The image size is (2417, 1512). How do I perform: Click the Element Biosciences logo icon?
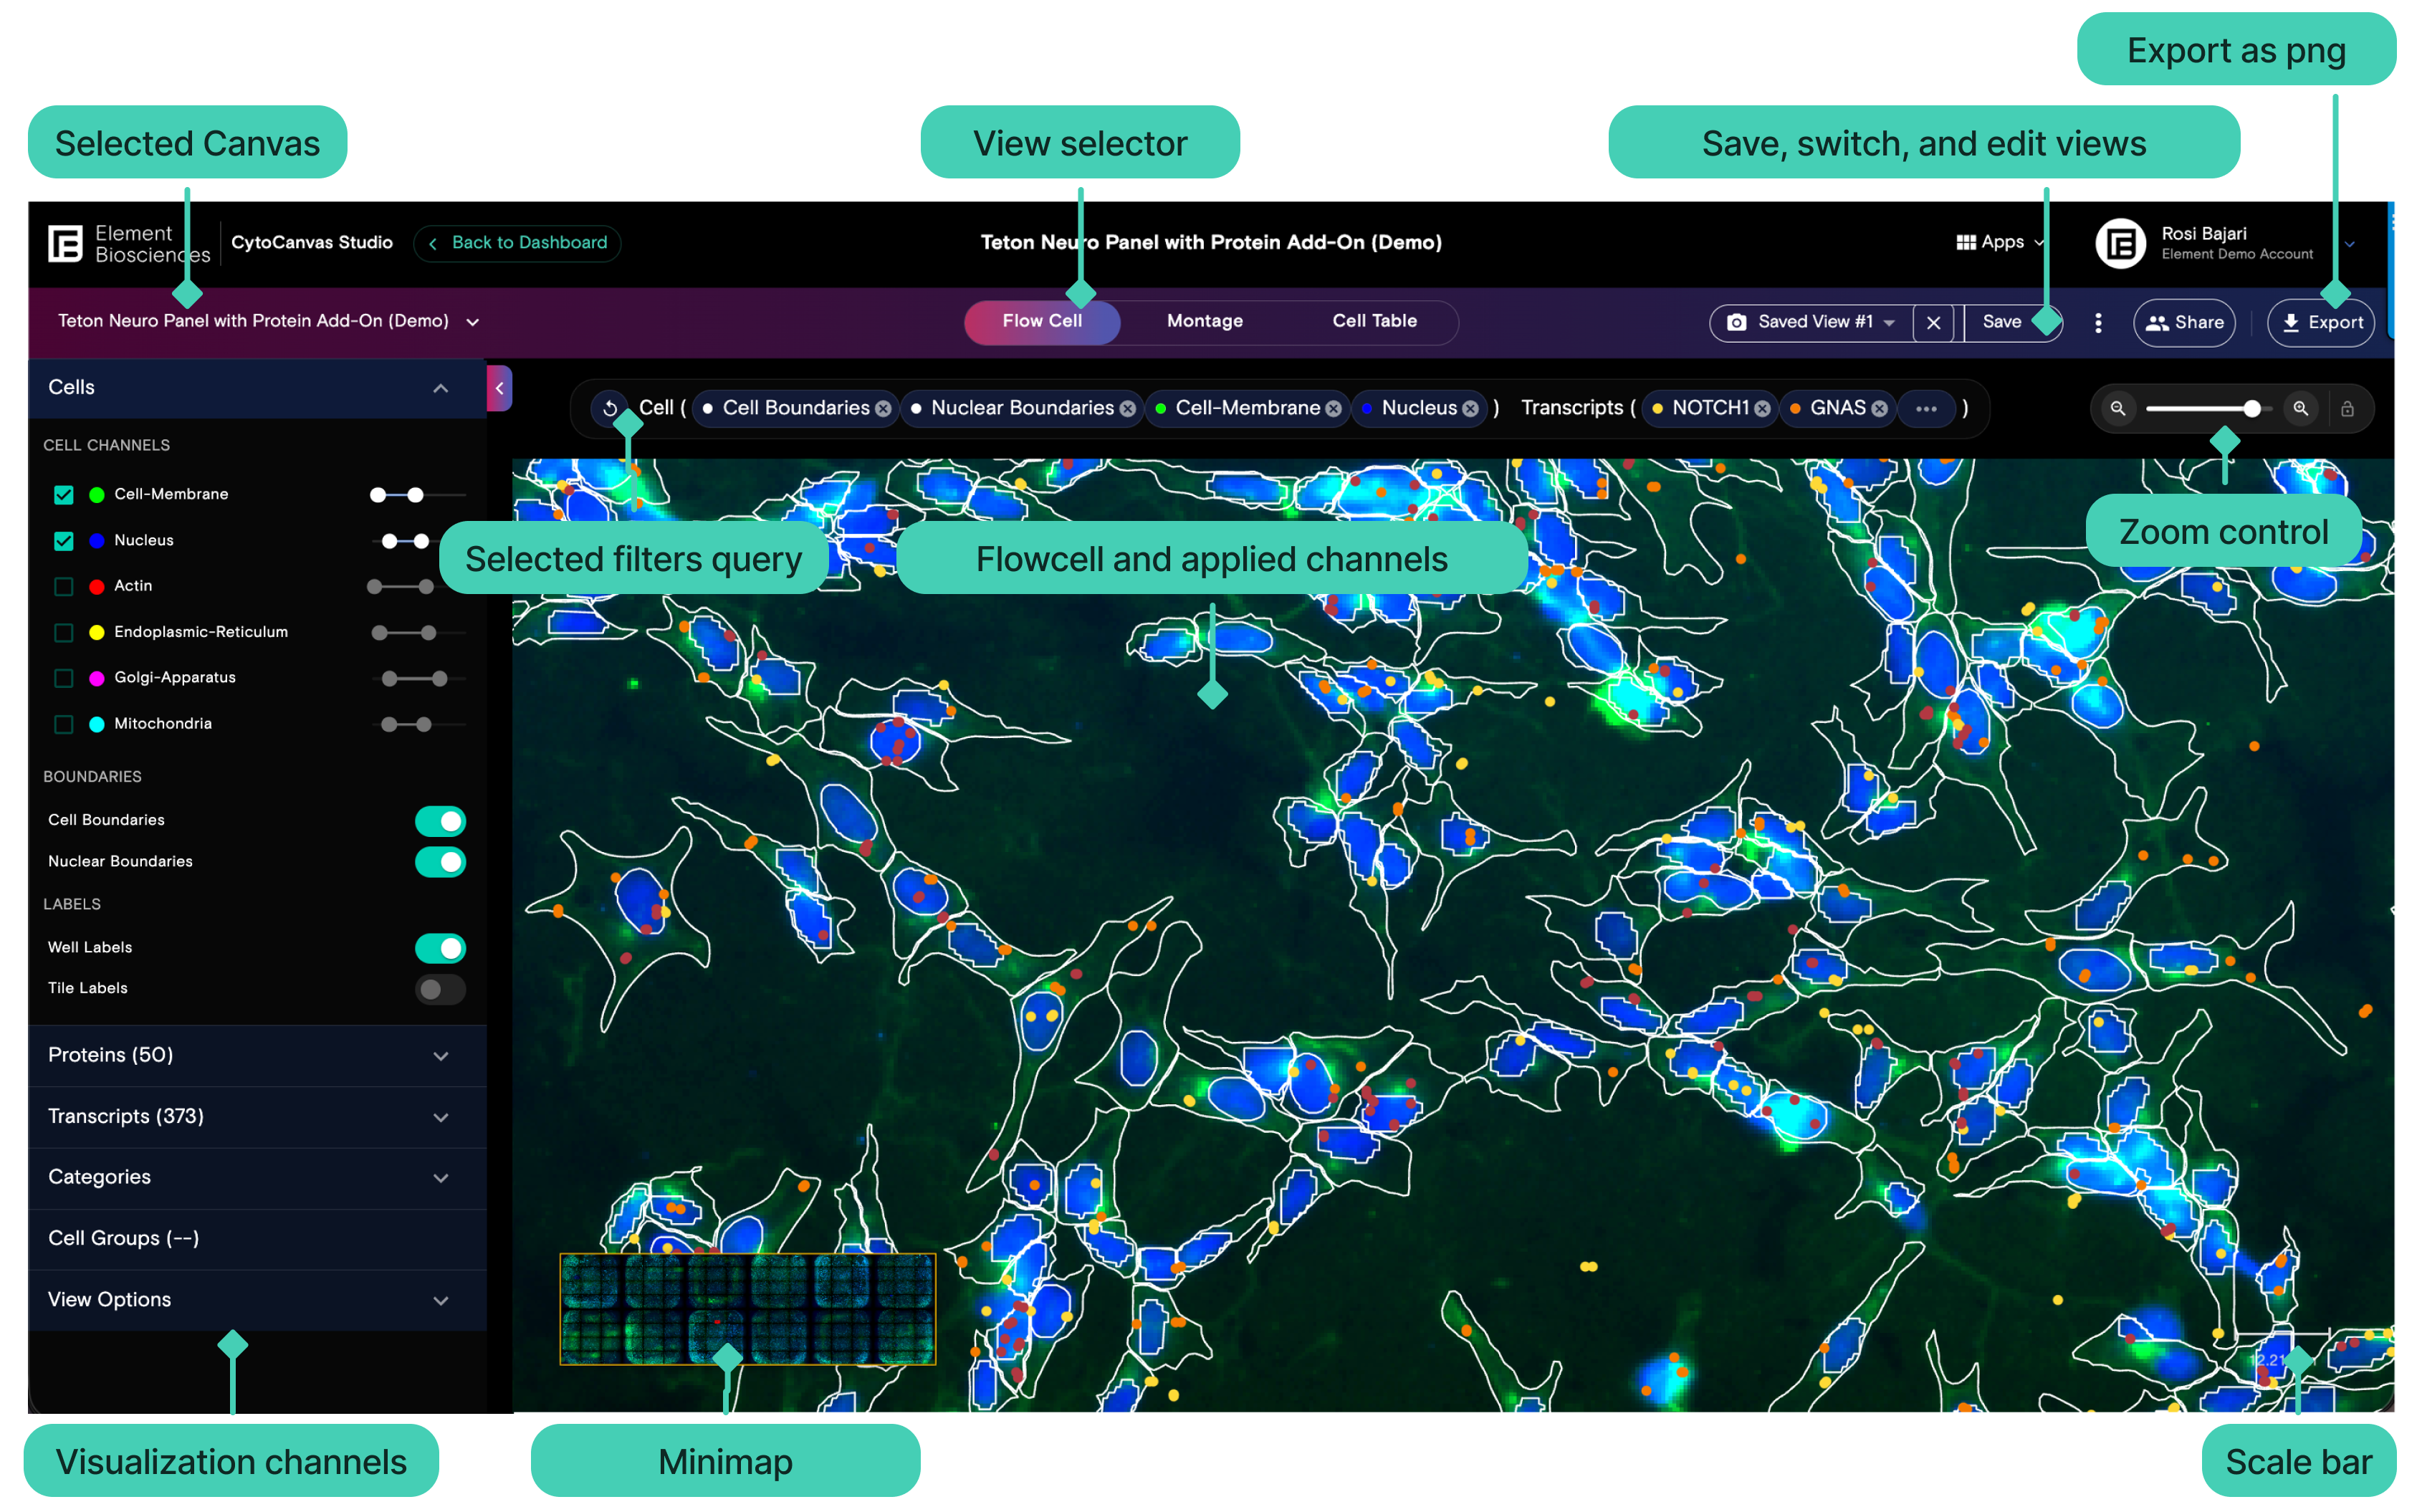[x=66, y=243]
